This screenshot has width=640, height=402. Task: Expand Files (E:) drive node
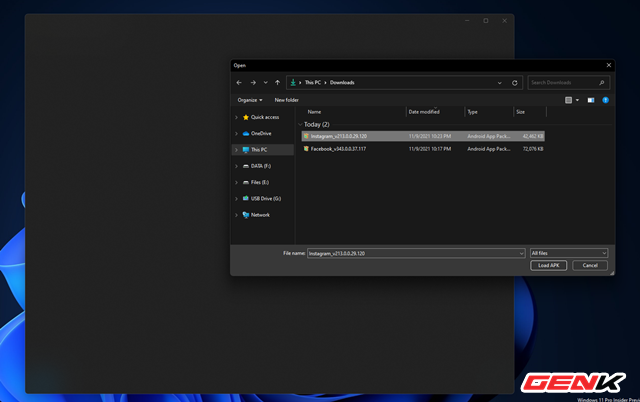click(x=236, y=182)
